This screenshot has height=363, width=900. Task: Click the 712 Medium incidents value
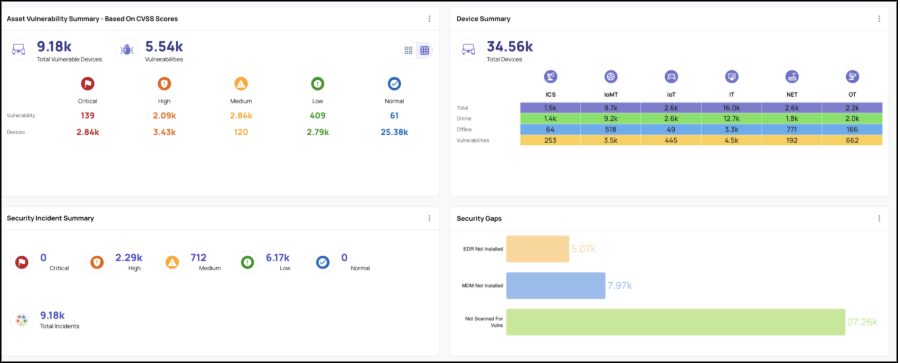pyautogui.click(x=199, y=258)
